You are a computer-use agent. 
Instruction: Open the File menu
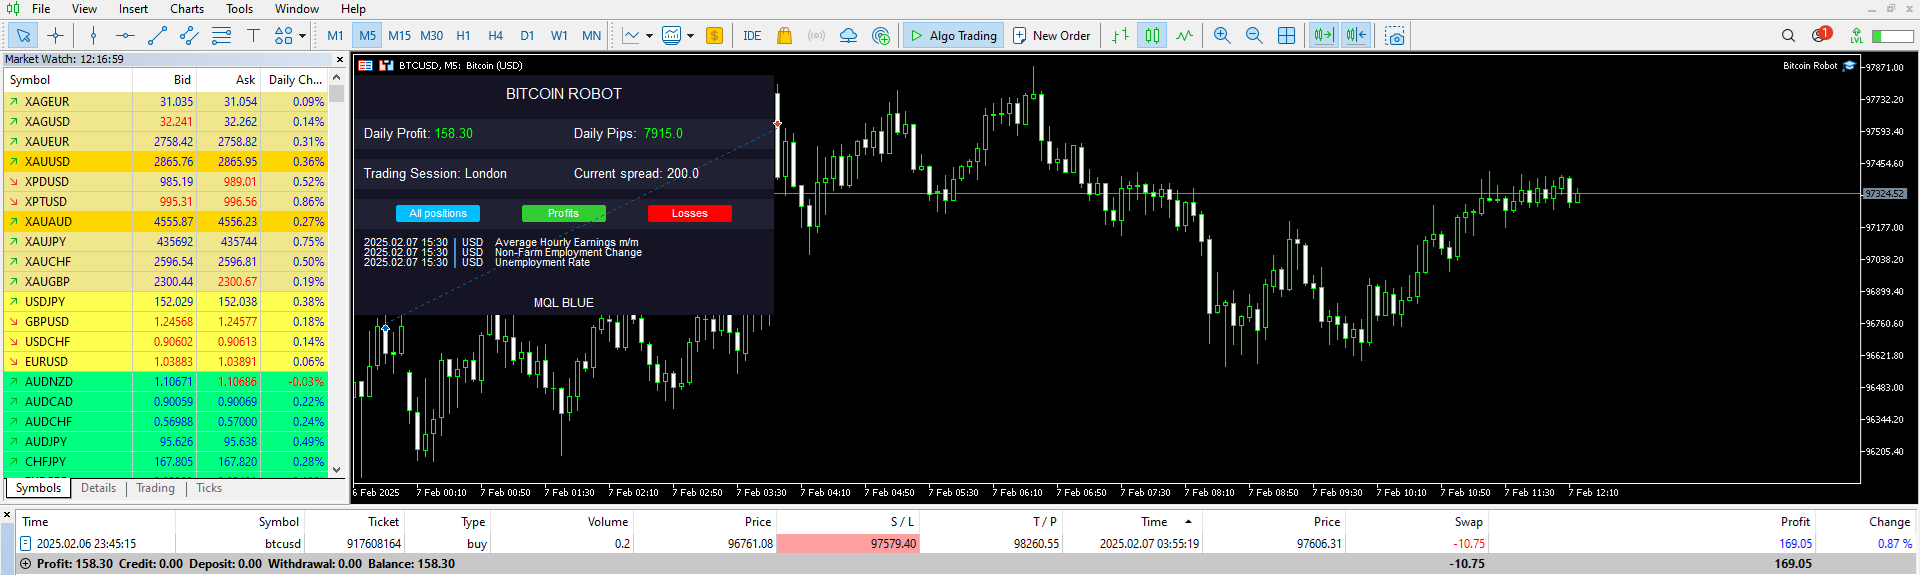tap(41, 9)
